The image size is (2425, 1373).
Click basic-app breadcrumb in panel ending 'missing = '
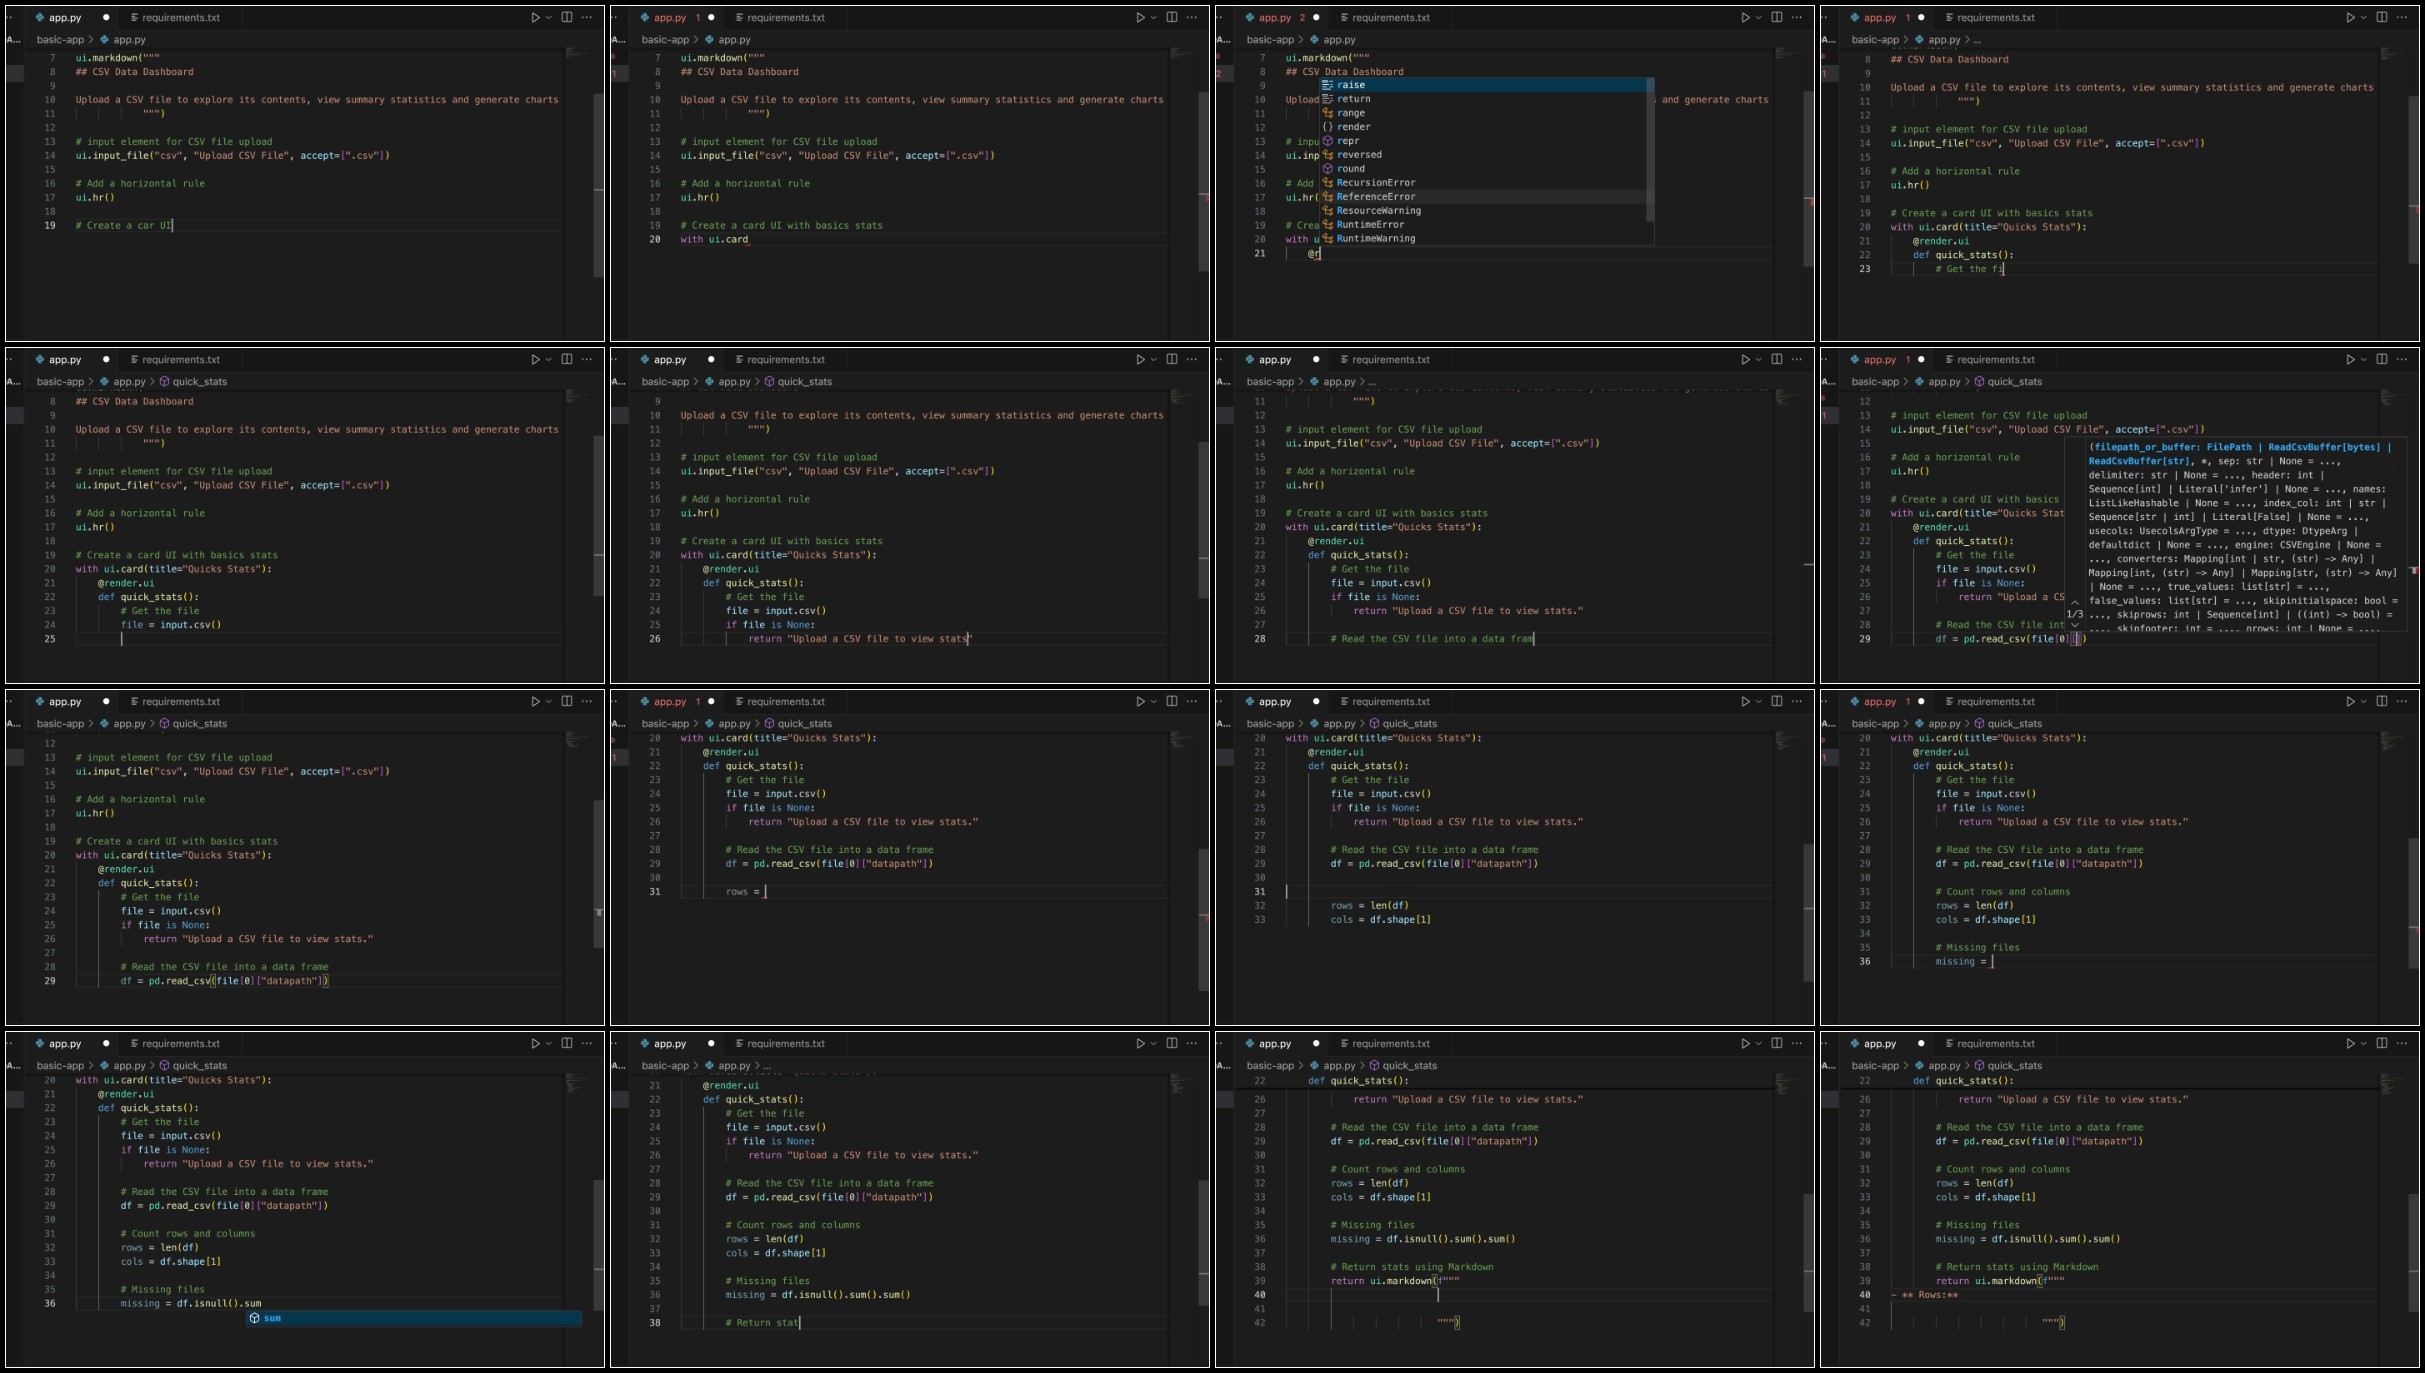[1875, 724]
